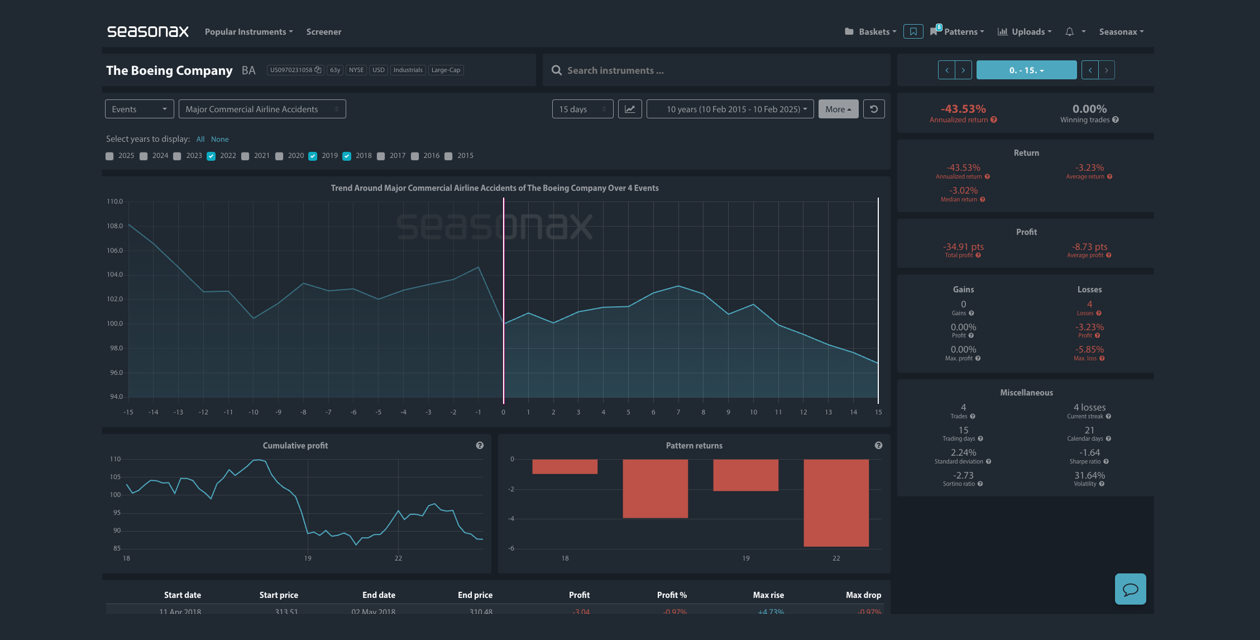Go to the Screener page
The image size is (1260, 640).
pyautogui.click(x=323, y=32)
